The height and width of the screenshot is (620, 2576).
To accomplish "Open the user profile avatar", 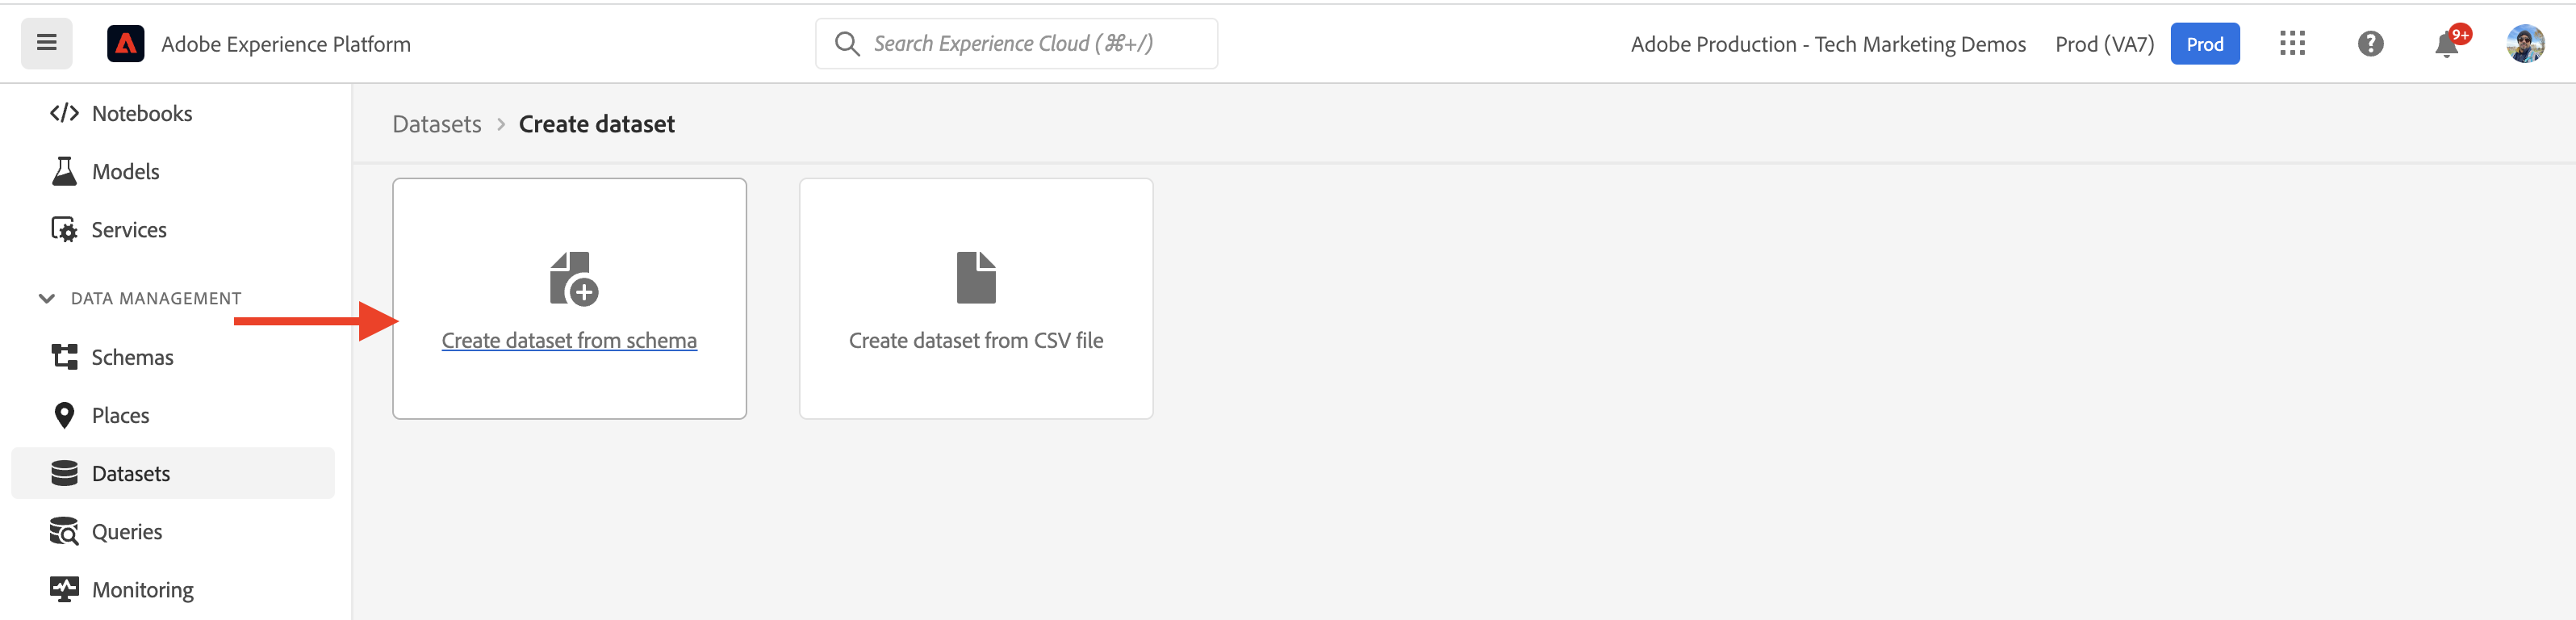I will (x=2525, y=43).
